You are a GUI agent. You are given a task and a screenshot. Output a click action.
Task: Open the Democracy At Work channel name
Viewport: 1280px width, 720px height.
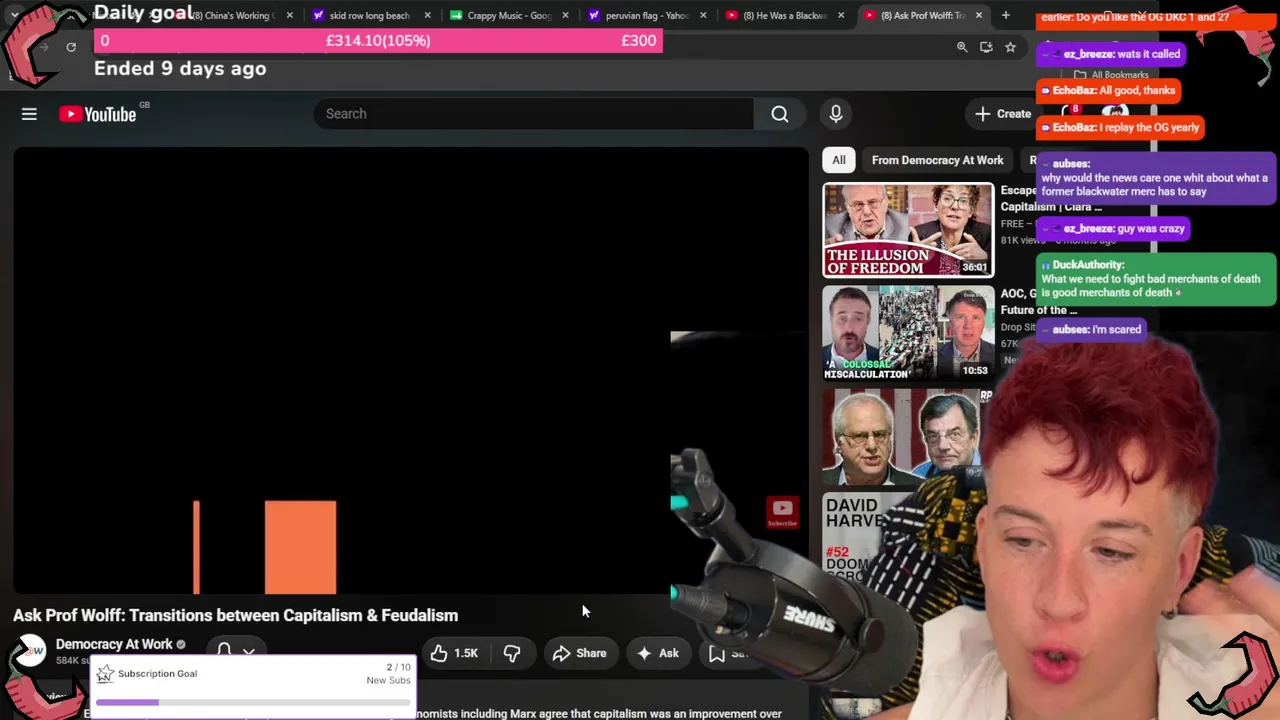114,644
